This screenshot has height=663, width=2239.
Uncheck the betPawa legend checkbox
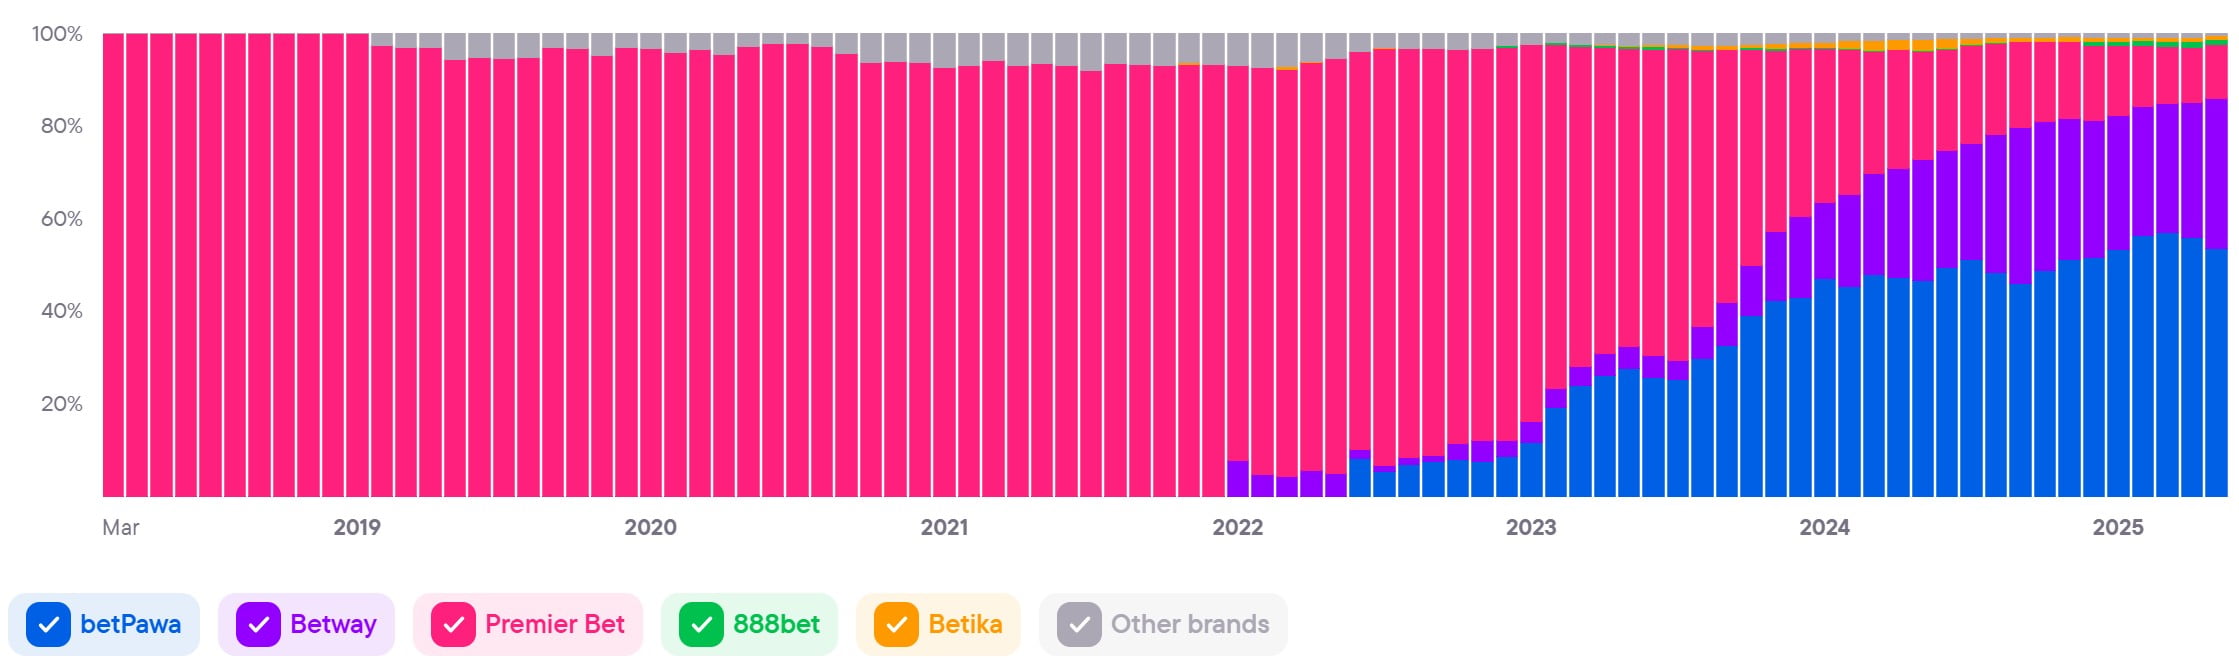[48, 625]
